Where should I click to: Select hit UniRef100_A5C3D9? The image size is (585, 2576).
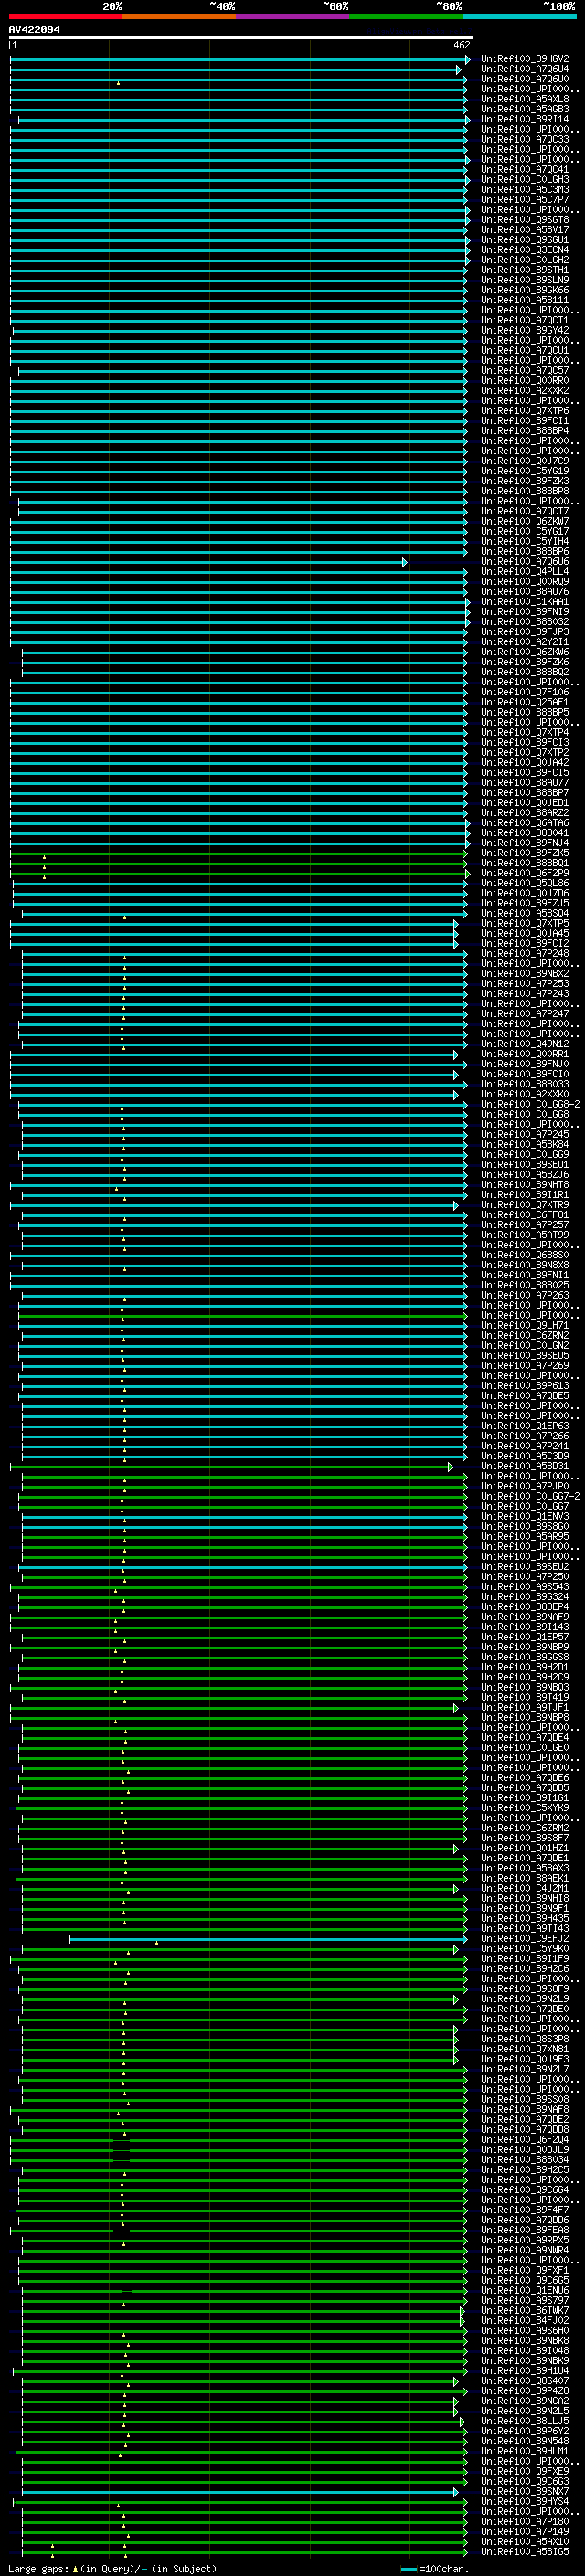point(525,1456)
